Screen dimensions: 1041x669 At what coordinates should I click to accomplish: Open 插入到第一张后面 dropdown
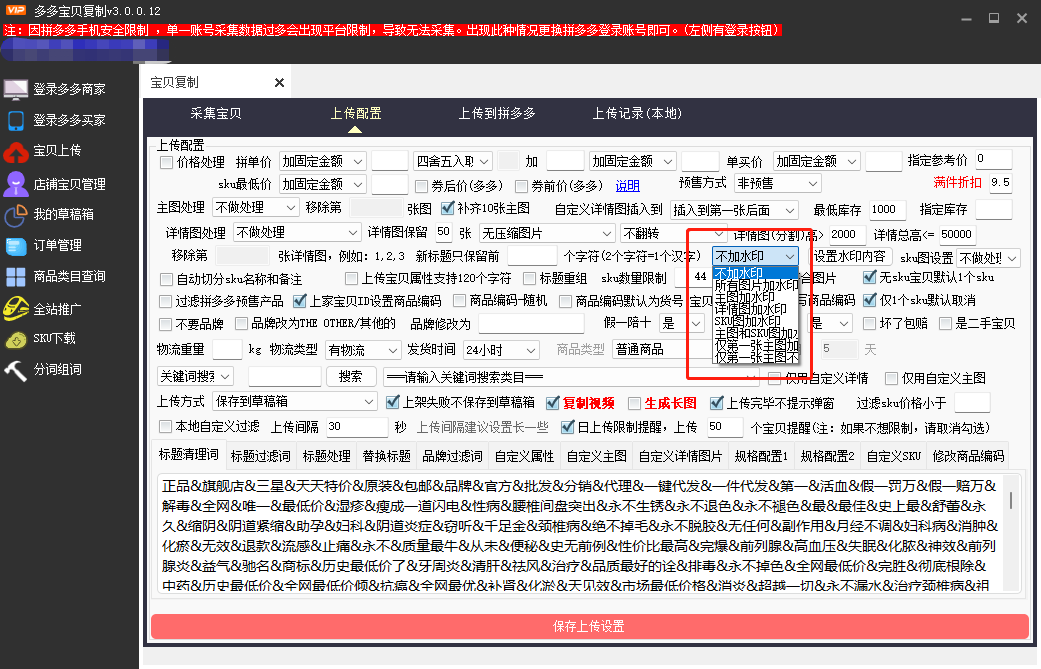734,210
